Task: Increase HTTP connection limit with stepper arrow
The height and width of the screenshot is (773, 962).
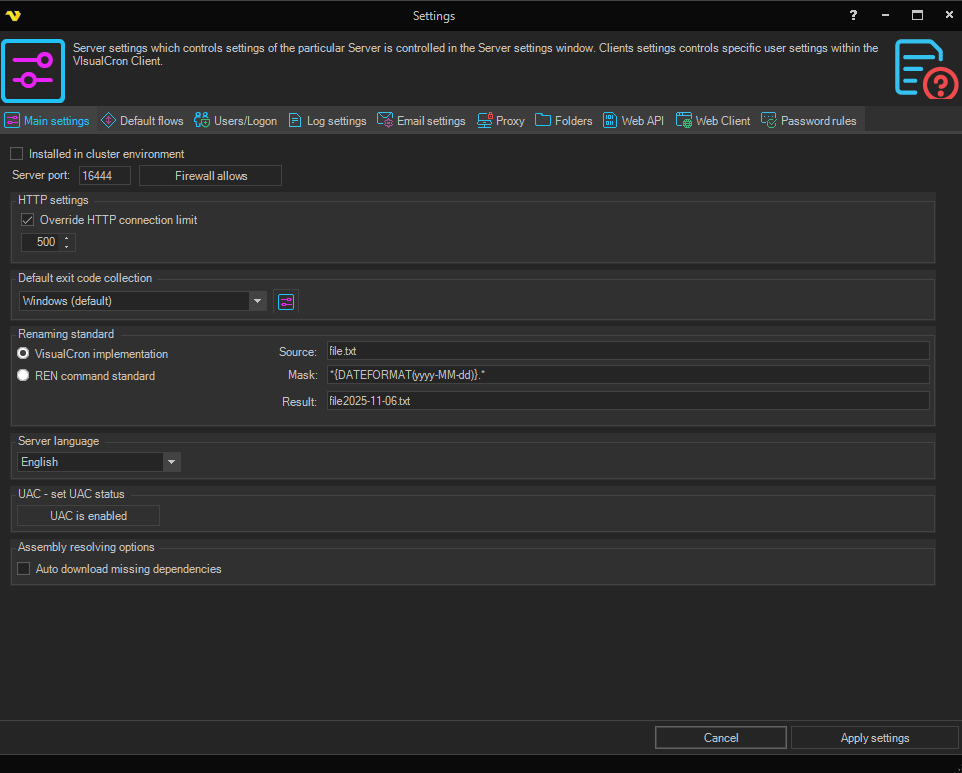Action: click(67, 238)
